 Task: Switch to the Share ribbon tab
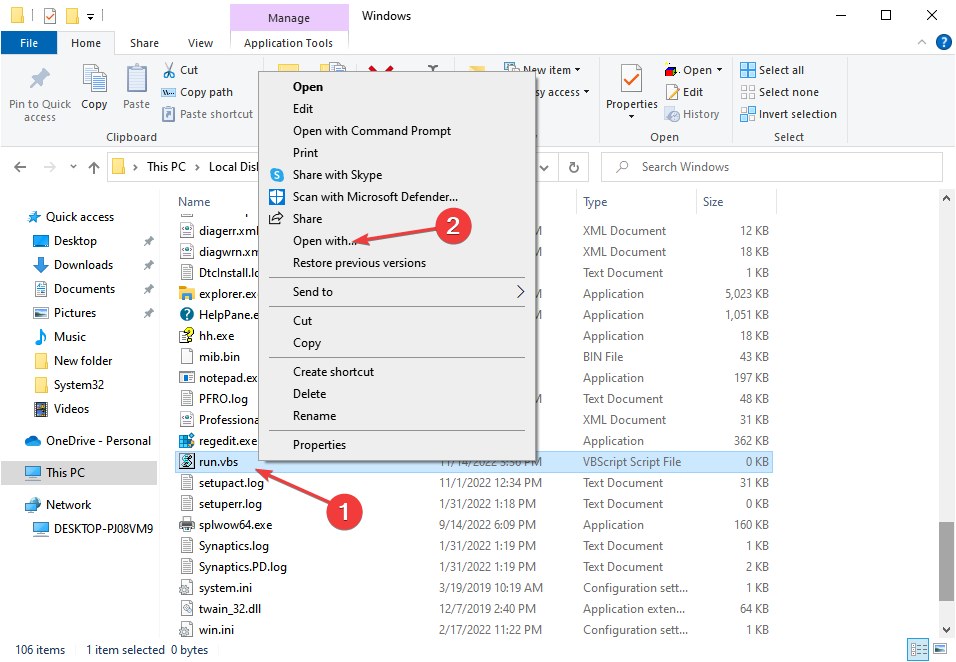click(x=144, y=43)
